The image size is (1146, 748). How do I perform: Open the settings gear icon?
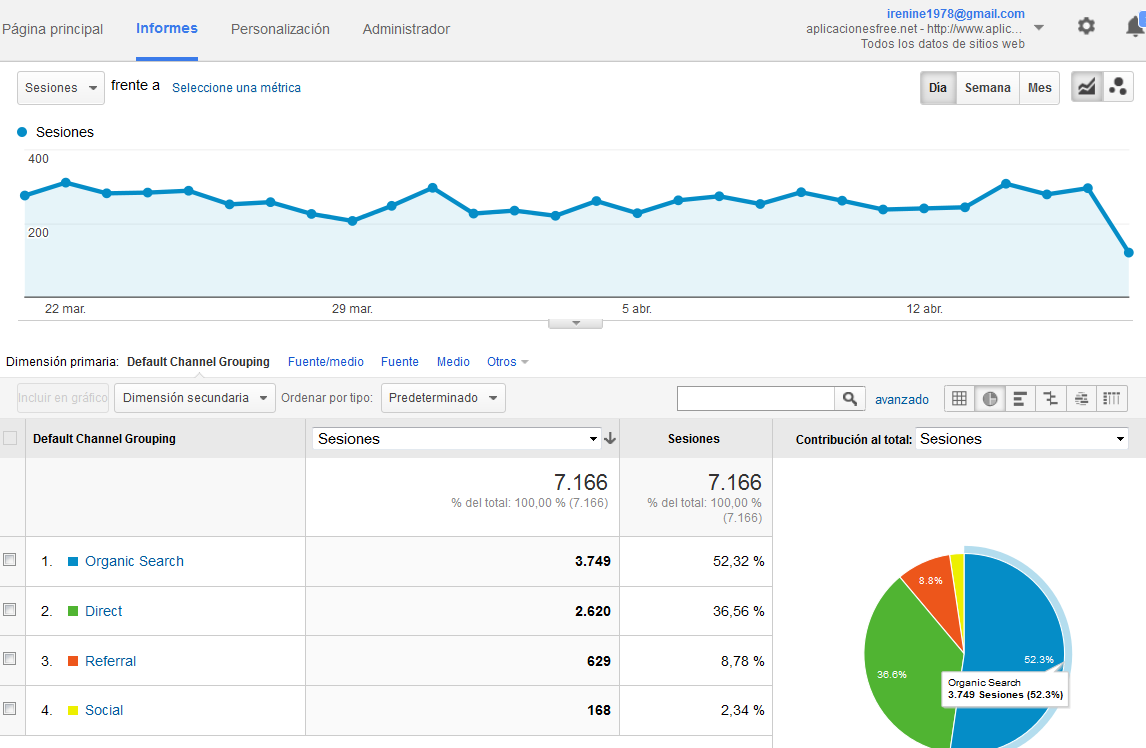coord(1086,26)
